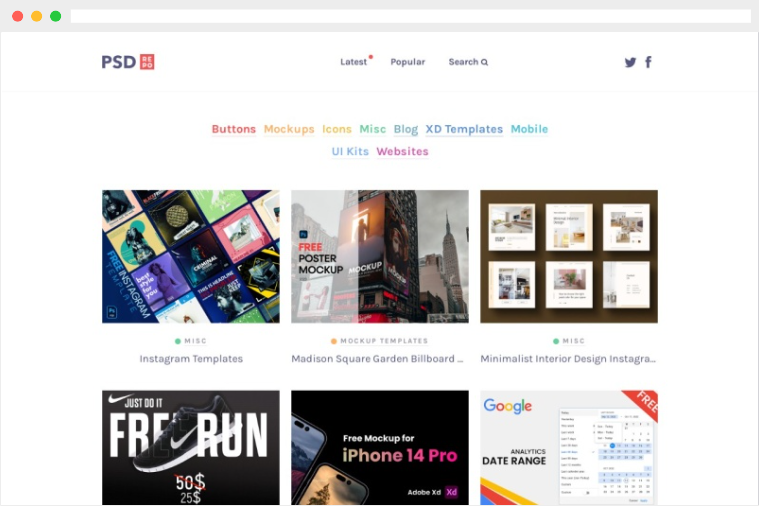The height and width of the screenshot is (506, 759).
Task: Click MISC tag under Minimalist Interior Design
Action: click(573, 341)
